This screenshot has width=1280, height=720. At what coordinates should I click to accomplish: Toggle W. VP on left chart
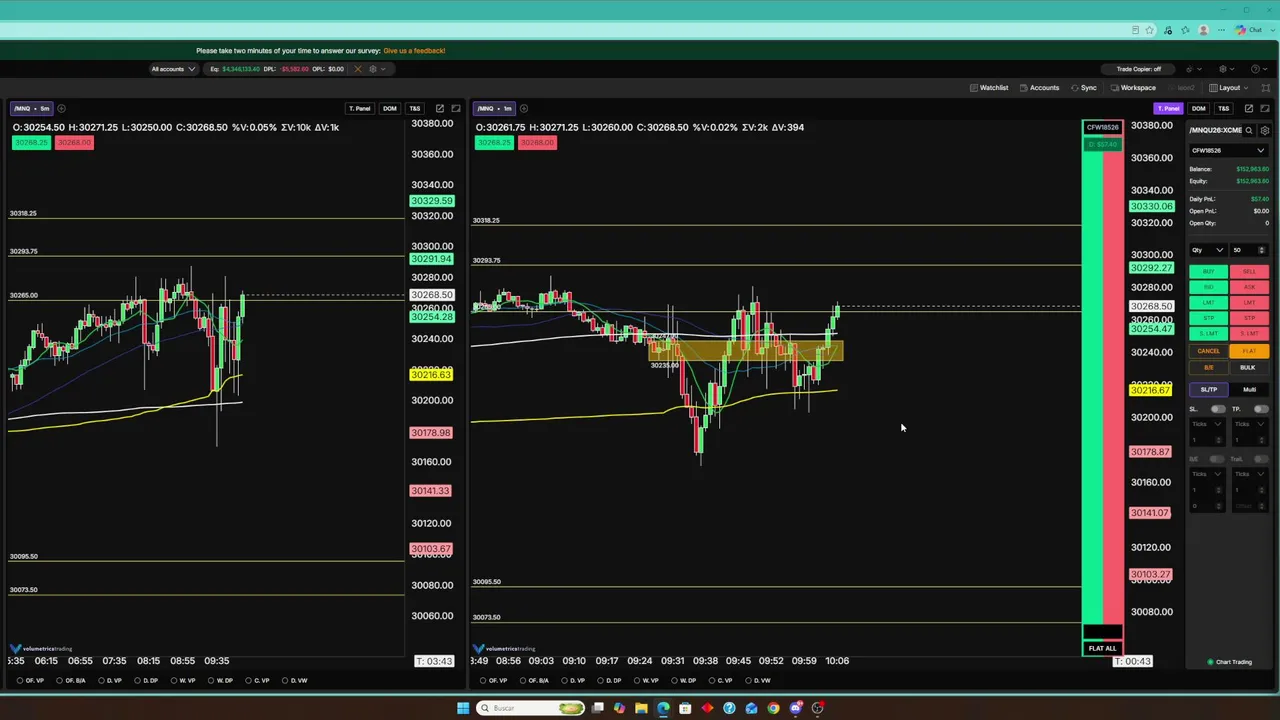(182, 680)
